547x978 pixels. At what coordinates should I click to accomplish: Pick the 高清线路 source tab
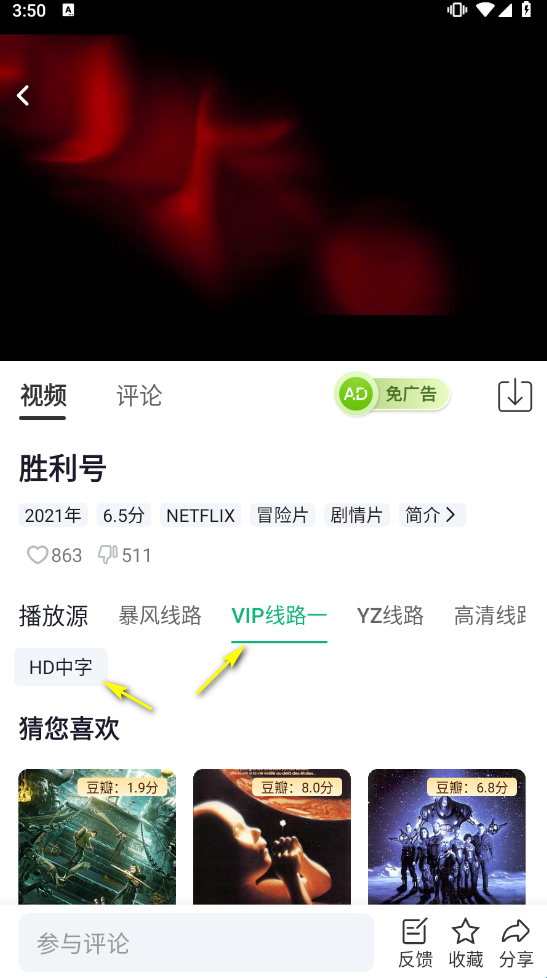pyautogui.click(x=490, y=616)
